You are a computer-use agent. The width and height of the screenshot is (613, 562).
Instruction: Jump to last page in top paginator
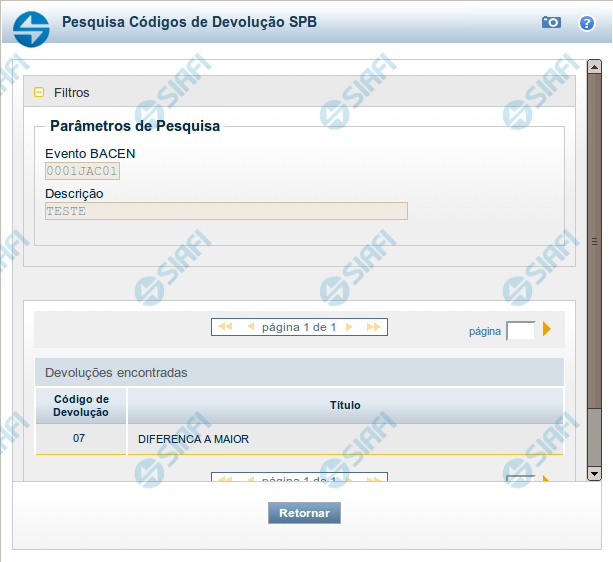pyautogui.click(x=373, y=327)
